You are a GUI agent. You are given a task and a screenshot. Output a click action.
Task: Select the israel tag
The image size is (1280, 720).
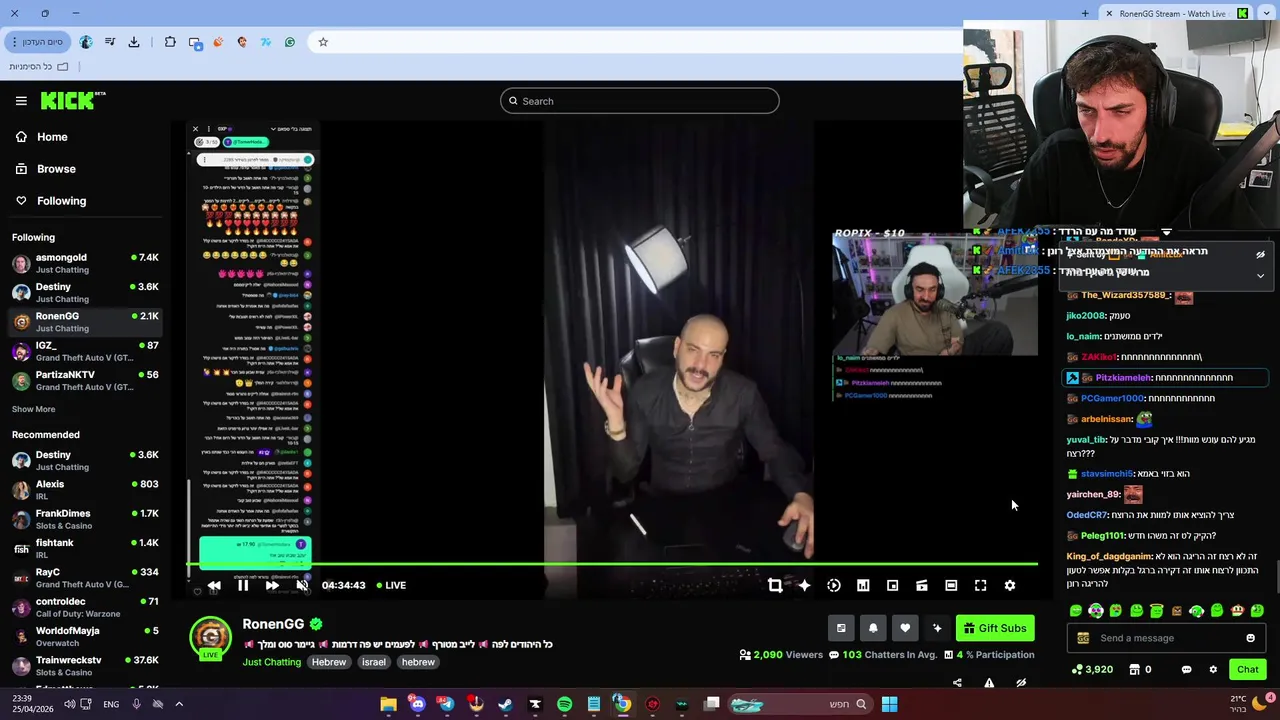tap(374, 662)
